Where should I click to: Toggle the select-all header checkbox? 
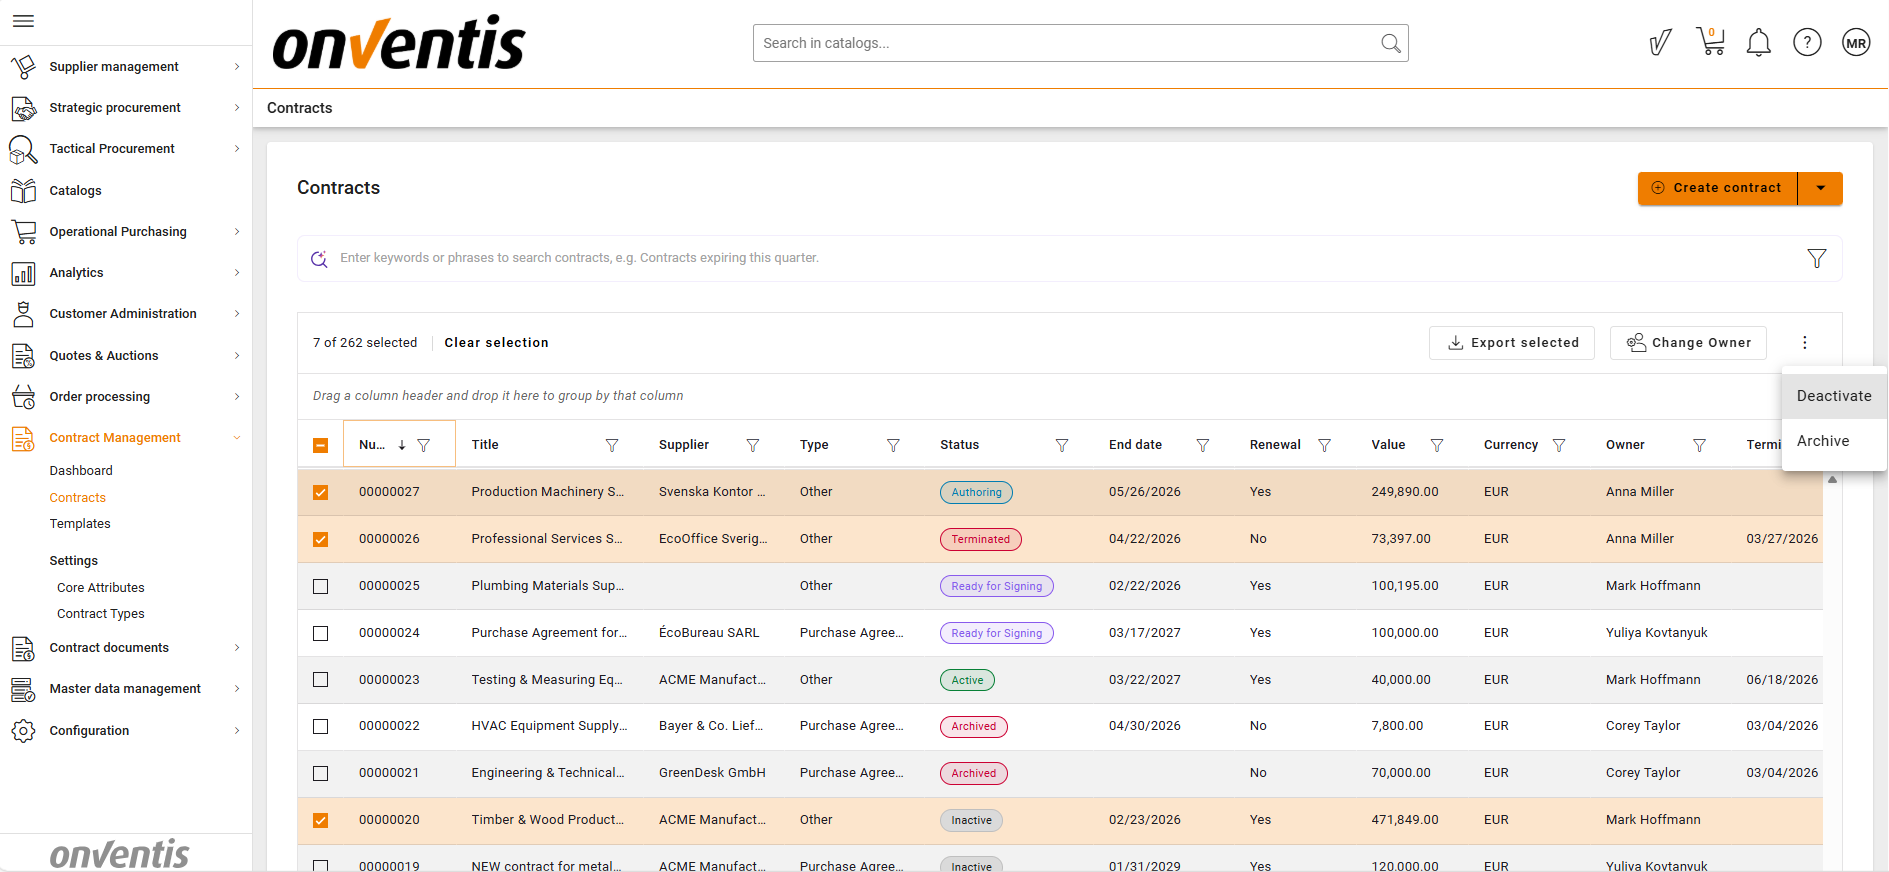(x=321, y=445)
